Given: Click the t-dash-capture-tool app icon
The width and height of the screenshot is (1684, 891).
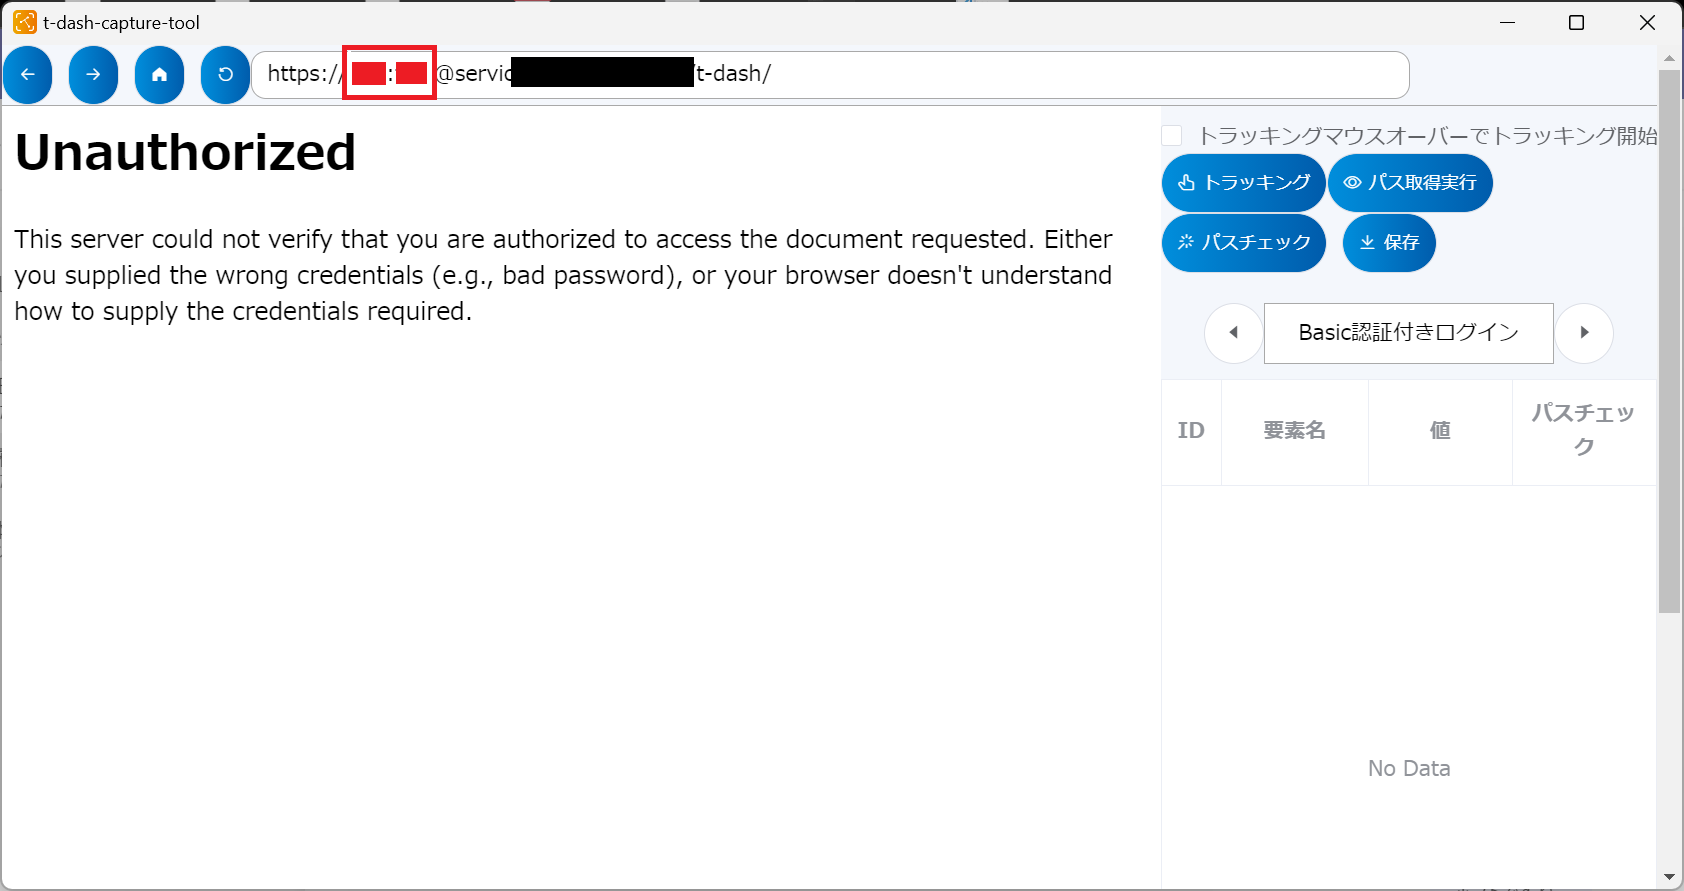Looking at the screenshot, I should pos(25,22).
